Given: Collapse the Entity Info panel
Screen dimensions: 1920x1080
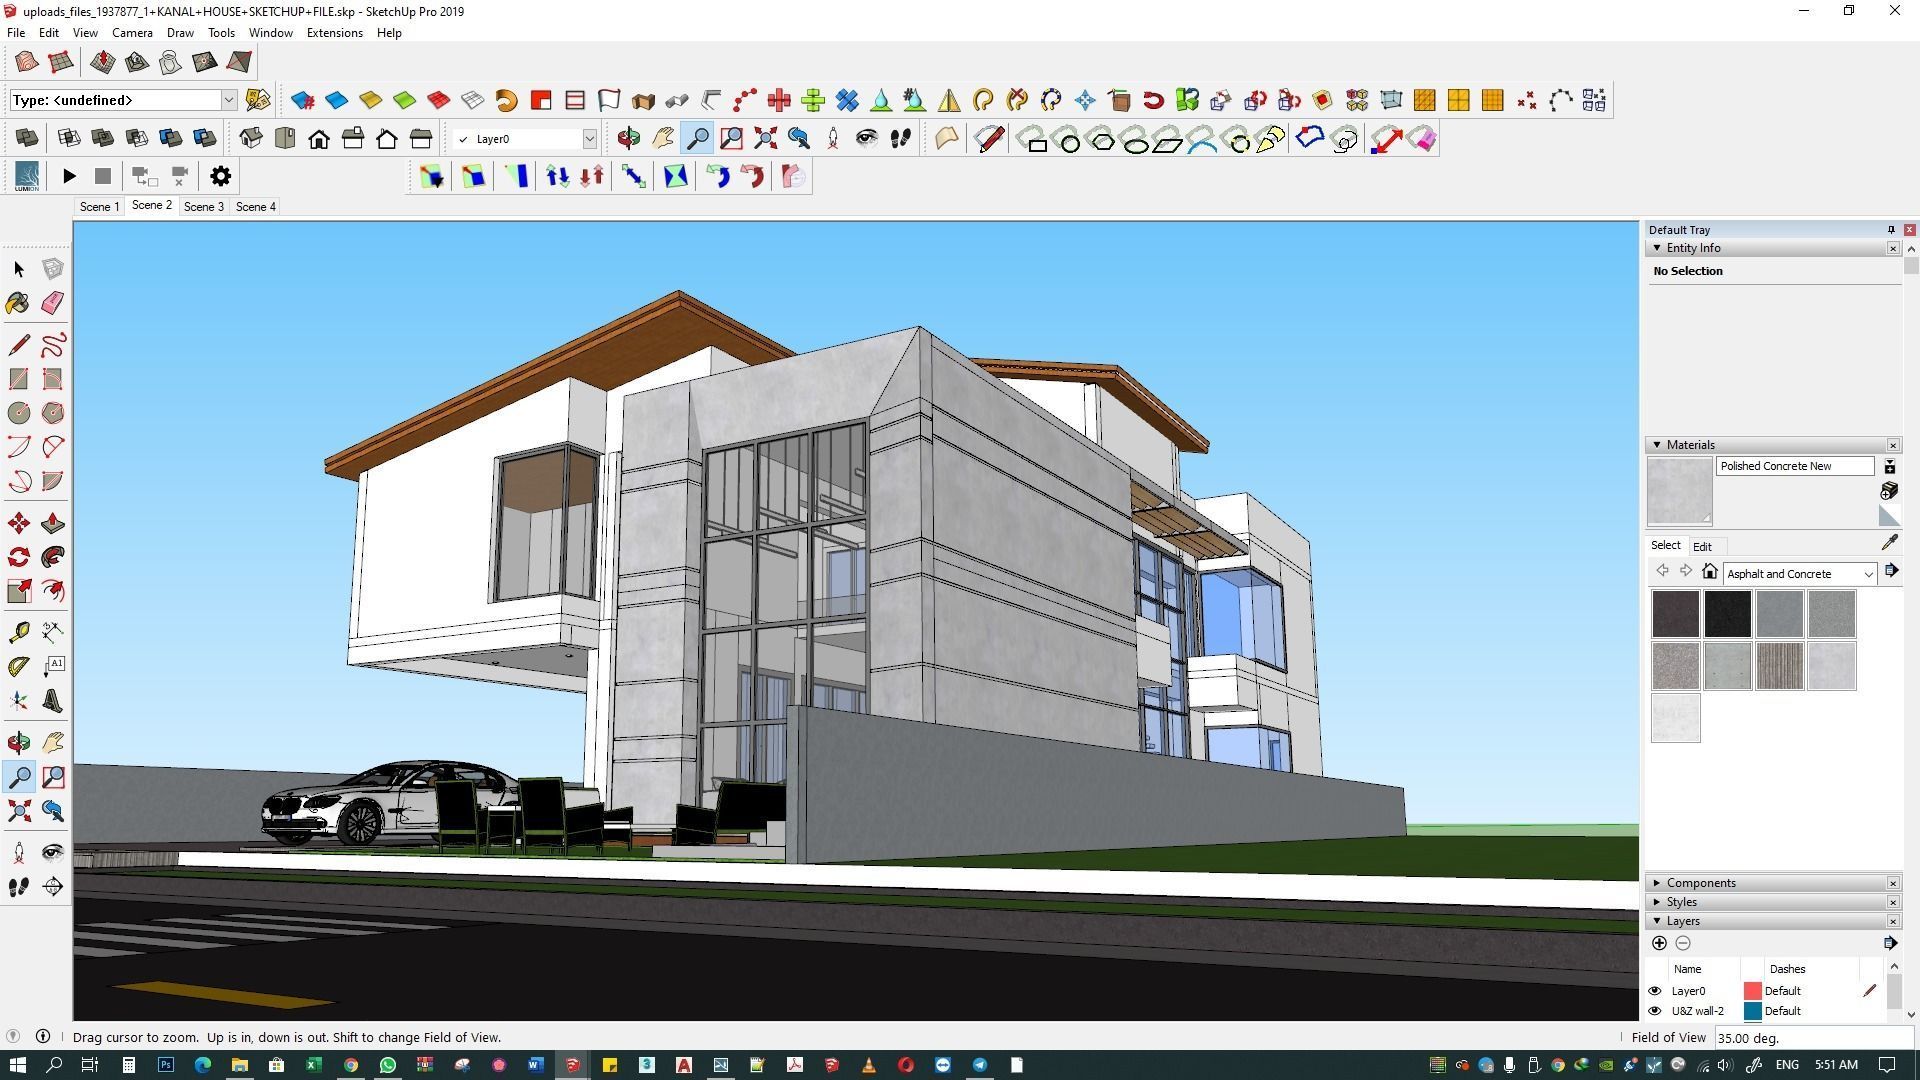Looking at the screenshot, I should [x=1657, y=248].
